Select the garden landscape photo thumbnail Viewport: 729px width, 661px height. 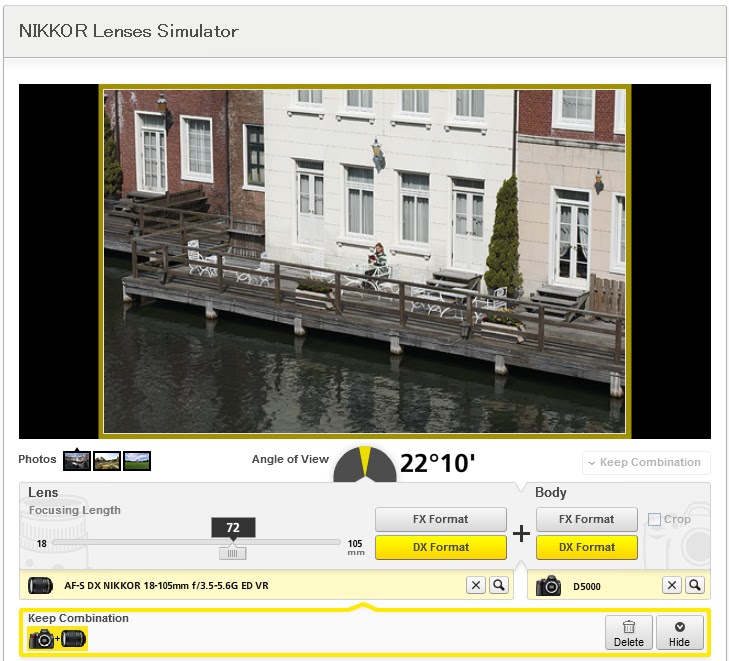[107, 461]
